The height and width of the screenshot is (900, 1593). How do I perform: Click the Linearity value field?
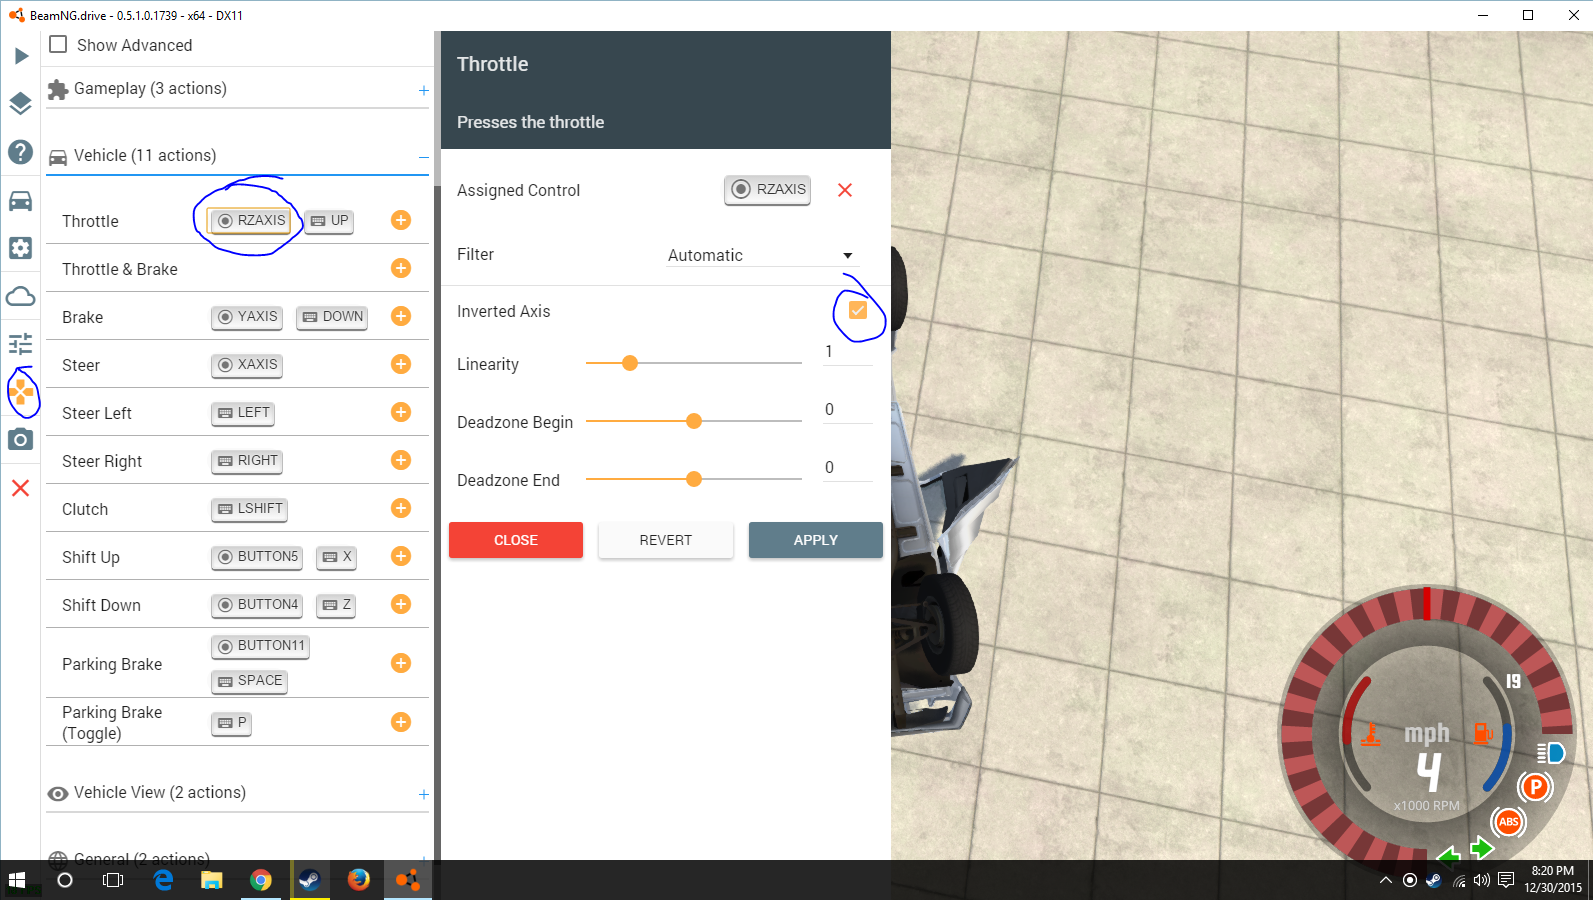coord(848,352)
